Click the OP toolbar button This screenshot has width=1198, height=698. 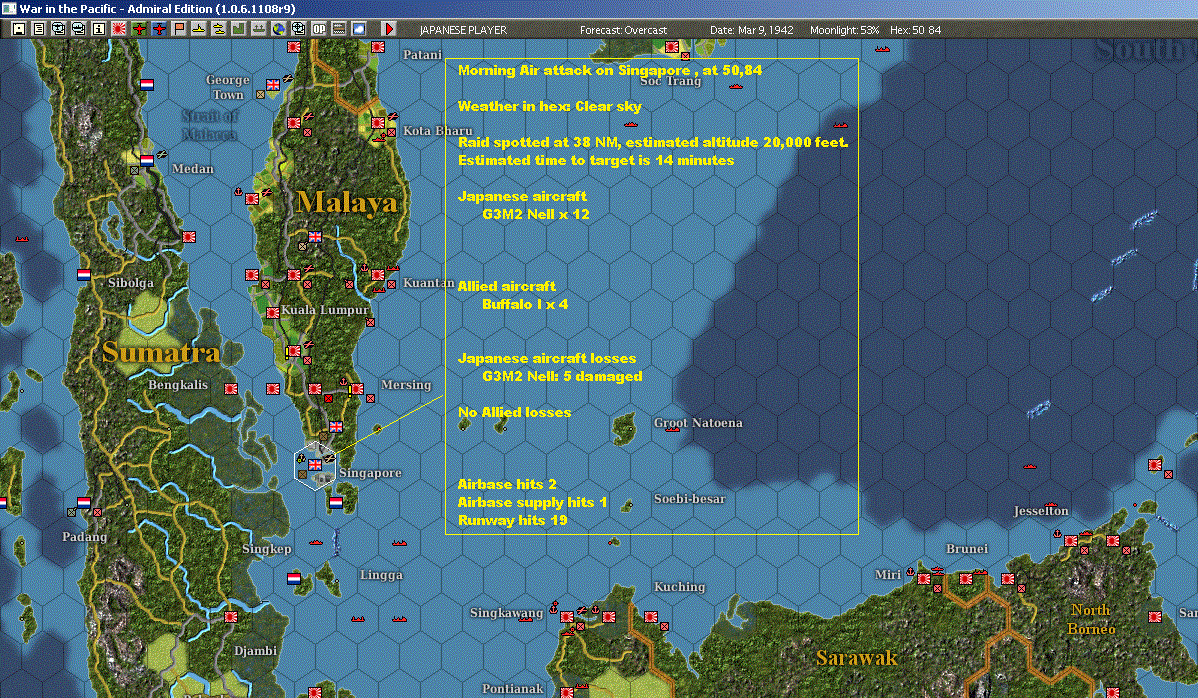(x=319, y=29)
